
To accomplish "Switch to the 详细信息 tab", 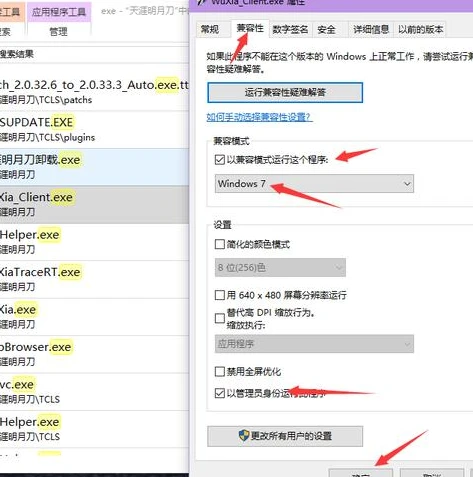I will 371,30.
